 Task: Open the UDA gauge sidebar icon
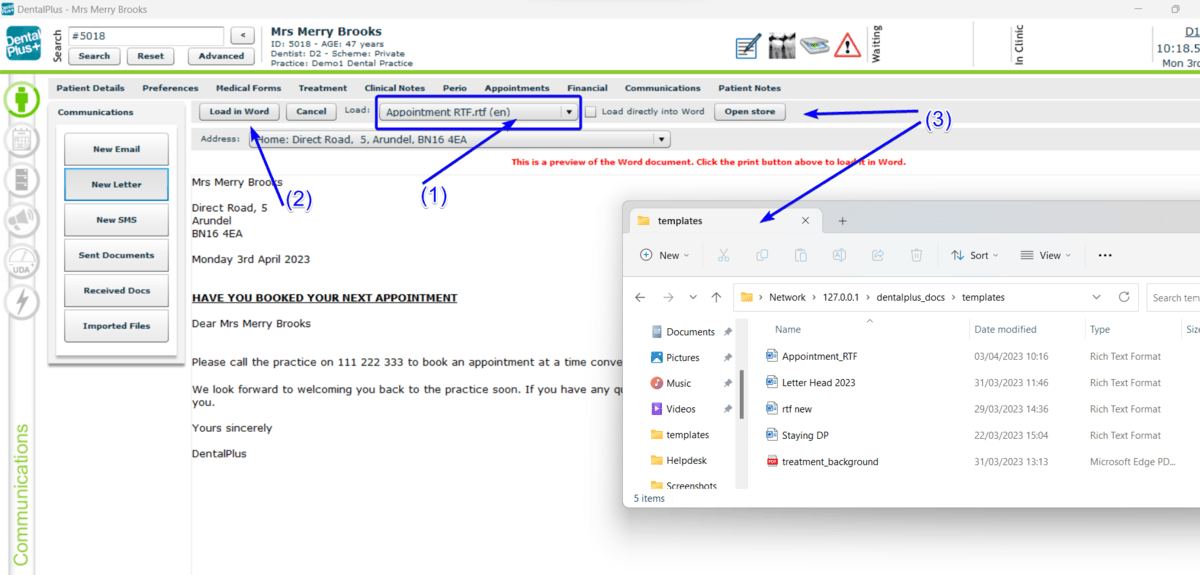21,262
